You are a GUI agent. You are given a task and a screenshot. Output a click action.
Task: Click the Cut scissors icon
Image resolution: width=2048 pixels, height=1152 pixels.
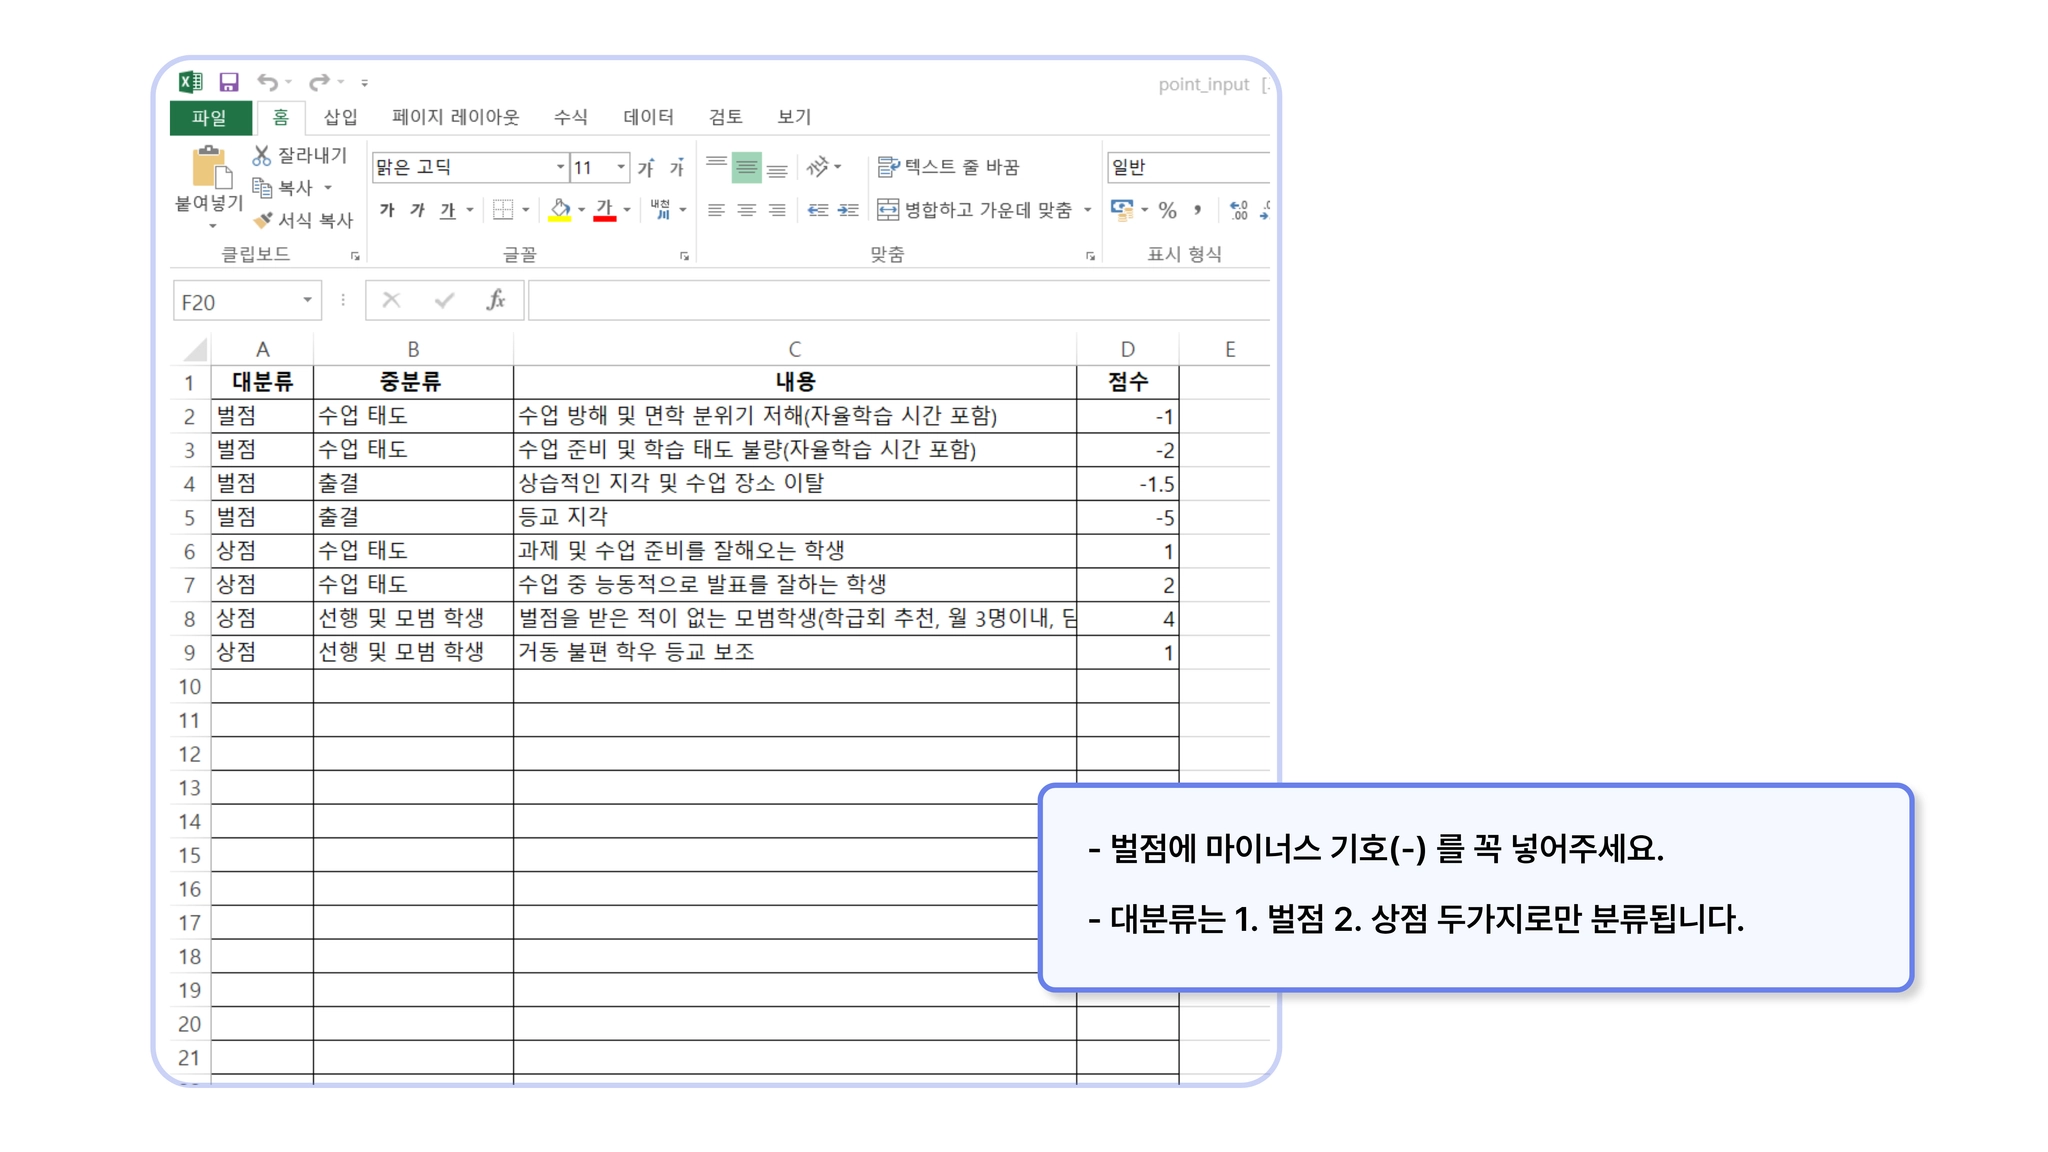tap(262, 155)
